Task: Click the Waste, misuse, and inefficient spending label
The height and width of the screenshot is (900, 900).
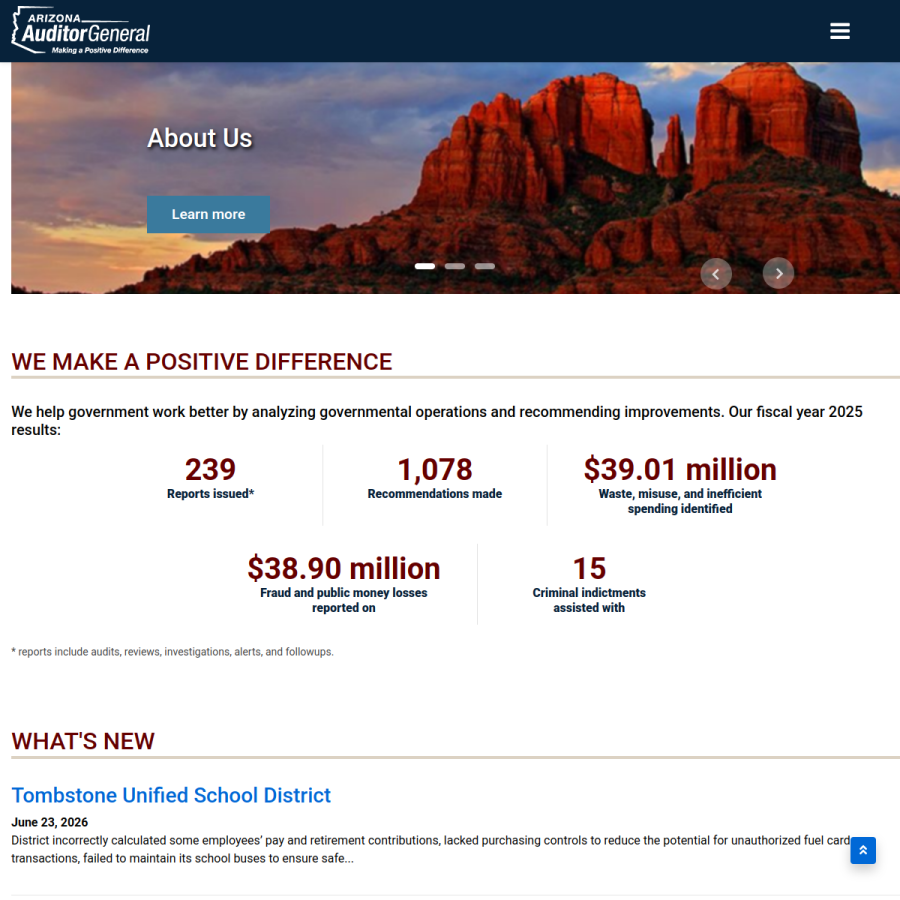Action: (680, 501)
